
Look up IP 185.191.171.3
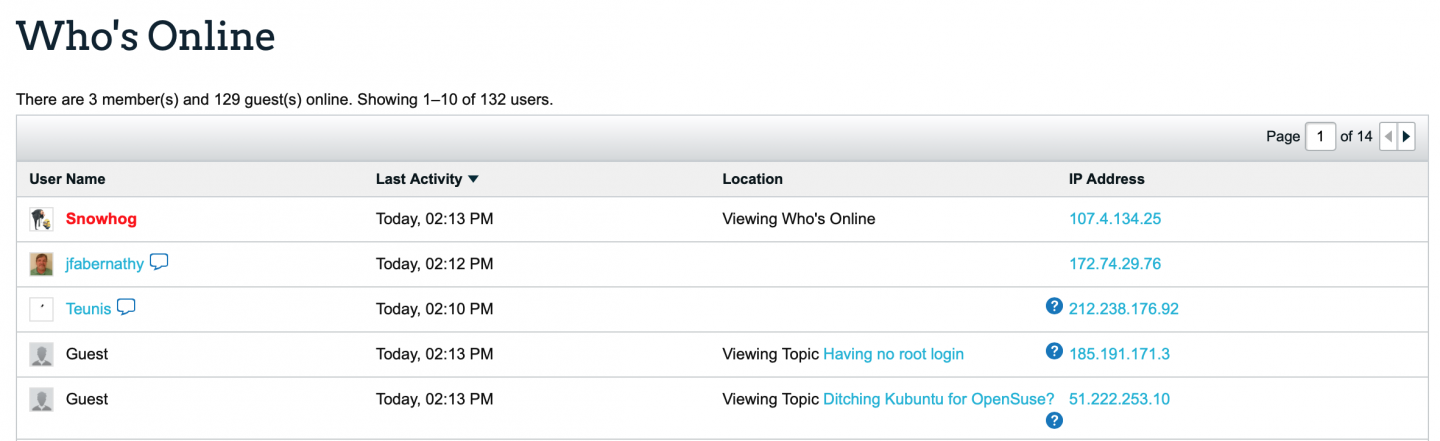1119,354
